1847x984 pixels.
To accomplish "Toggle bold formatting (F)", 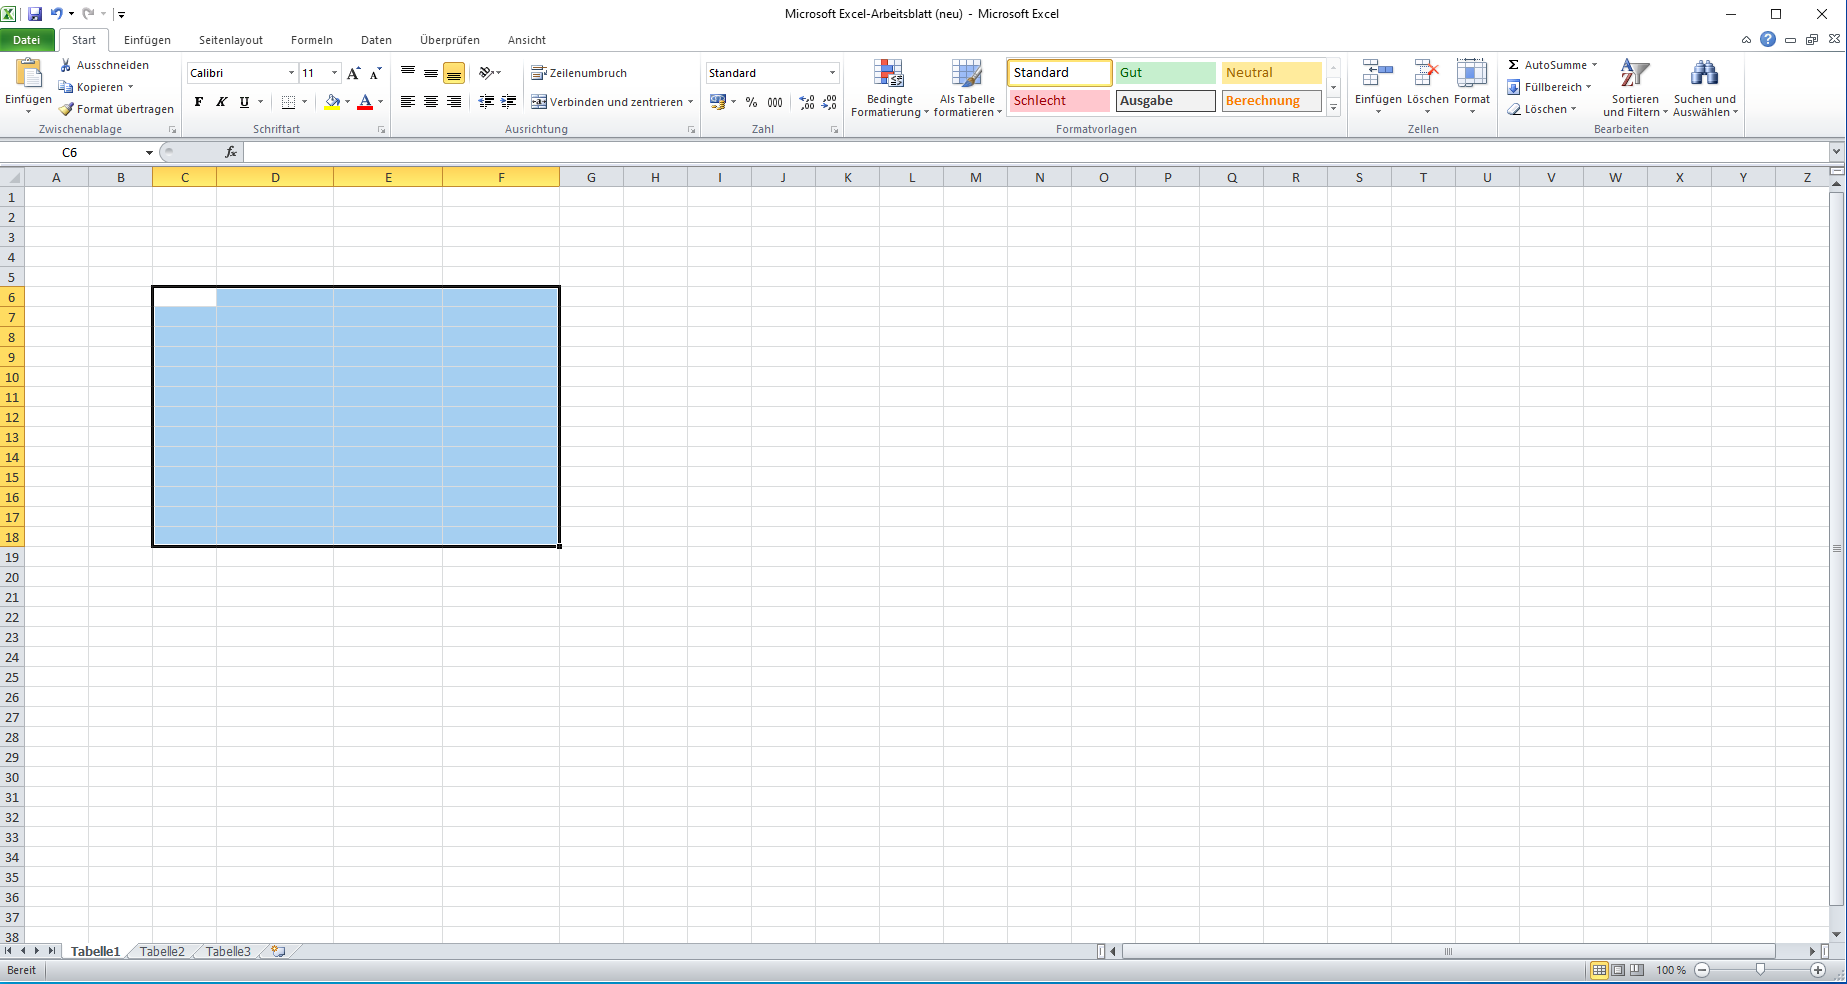I will pyautogui.click(x=199, y=102).
